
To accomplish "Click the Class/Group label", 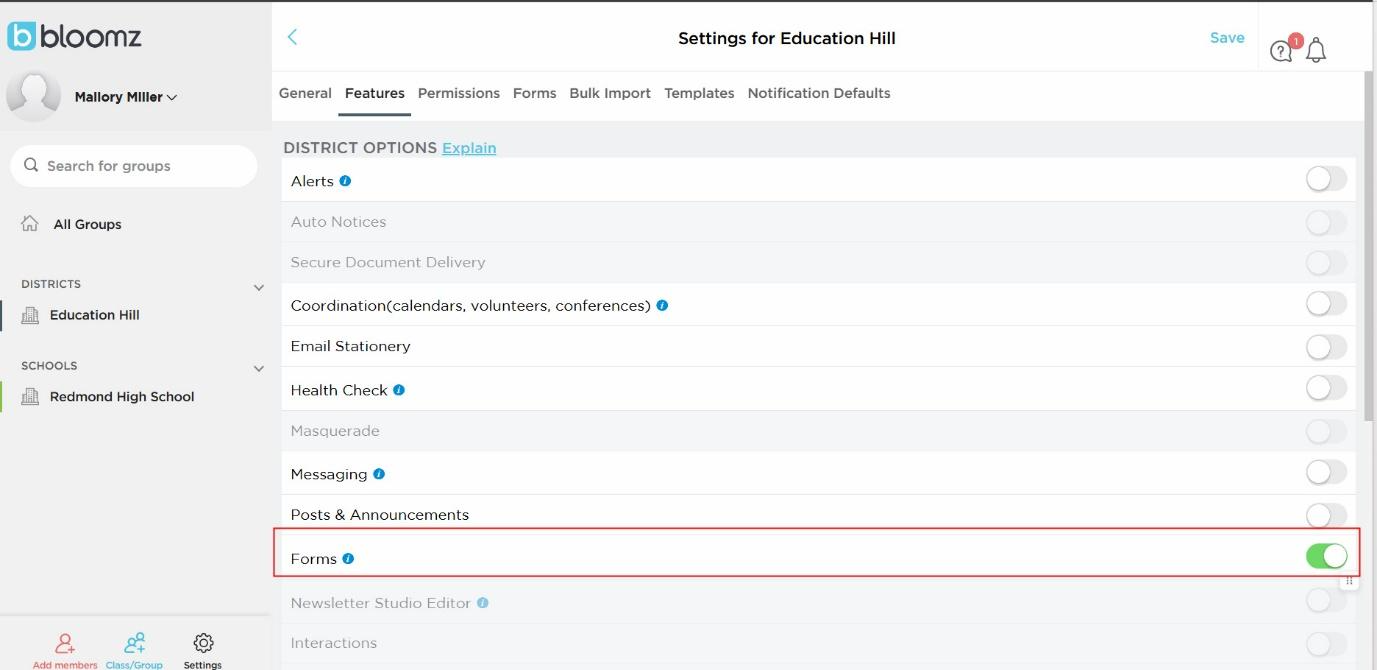I will (x=134, y=665).
